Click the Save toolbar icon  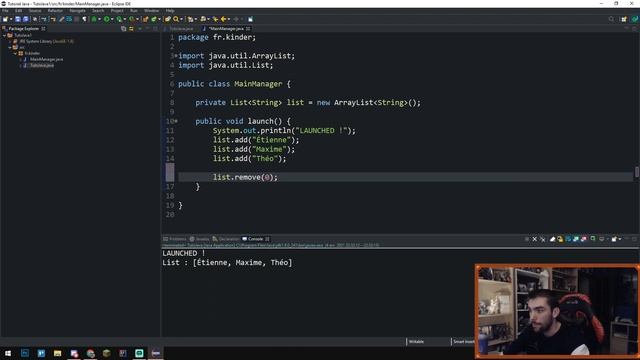tap(18, 19)
